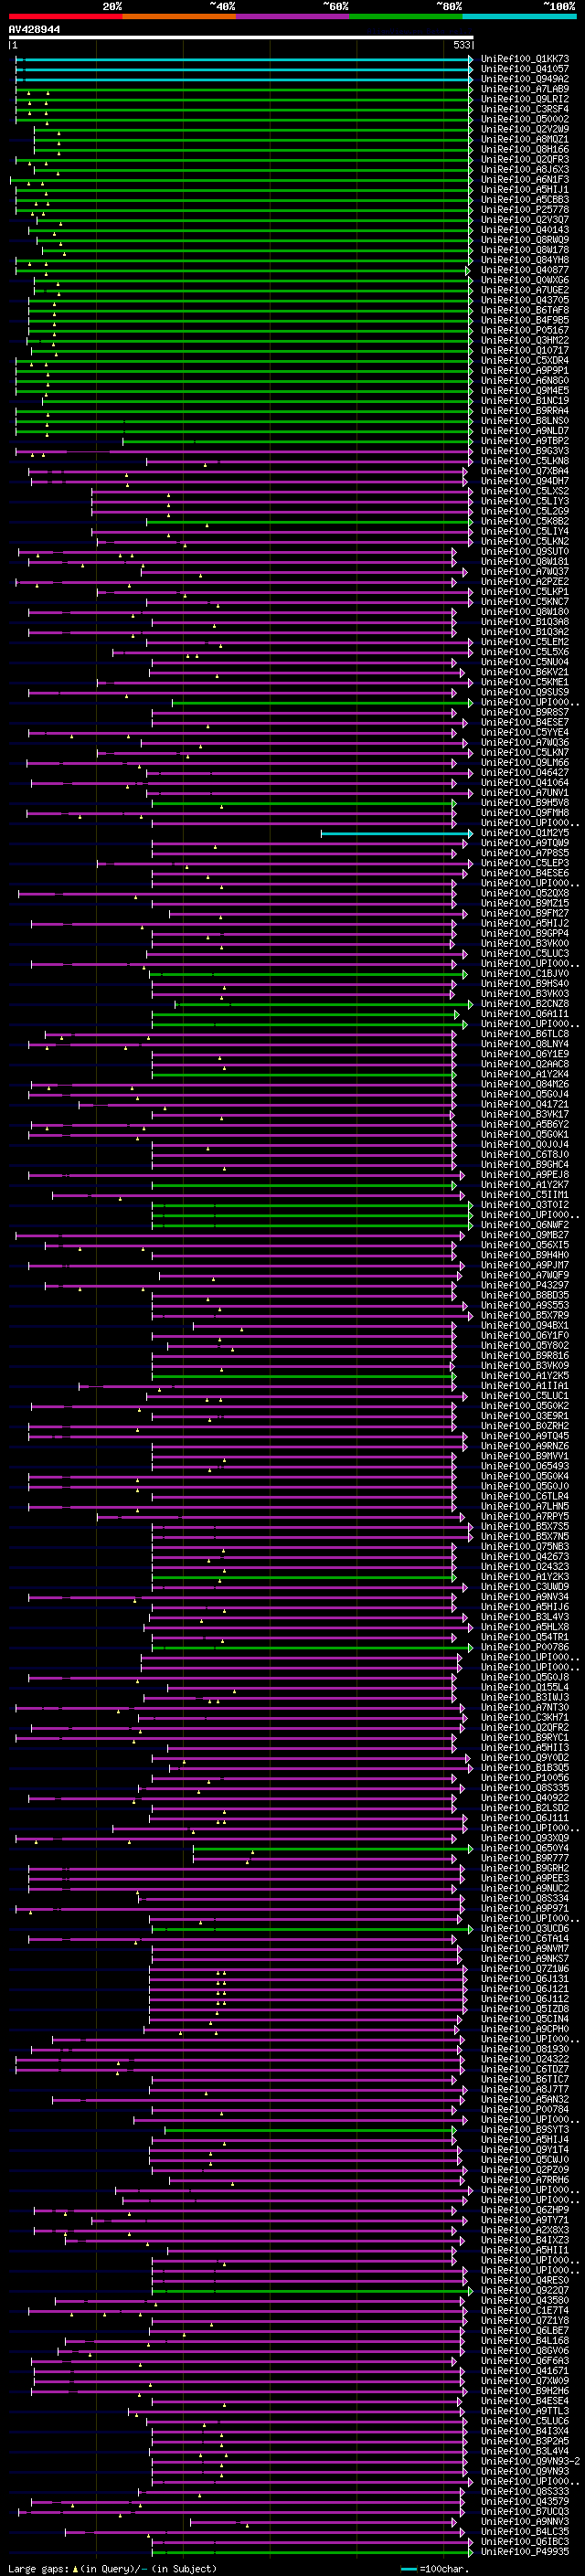Viewport: 585px width, 2576px height.
Task: Open hit UniRef100_Q1KK73
Action: point(525,60)
